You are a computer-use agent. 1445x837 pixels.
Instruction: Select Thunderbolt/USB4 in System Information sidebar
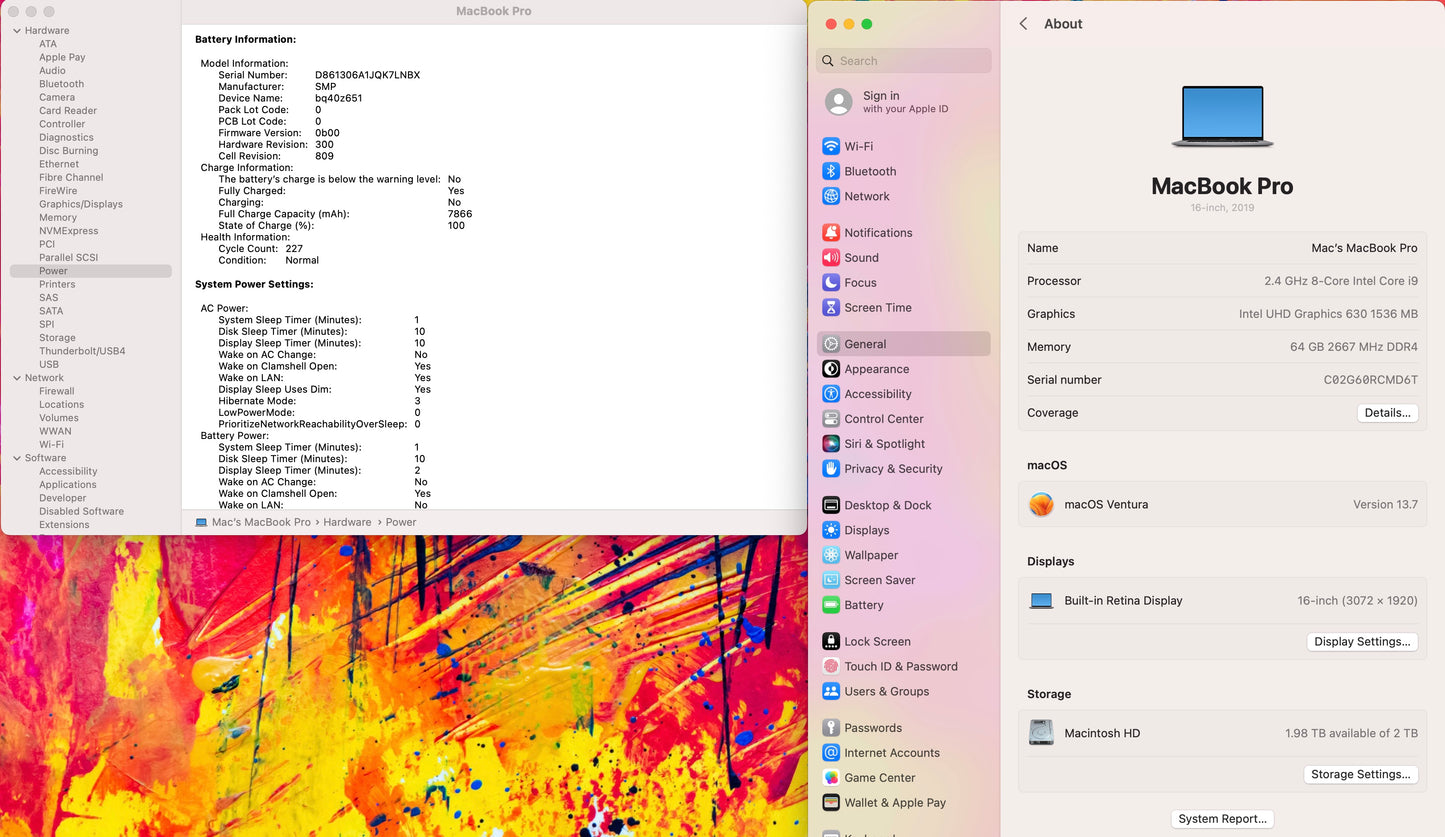[82, 351]
